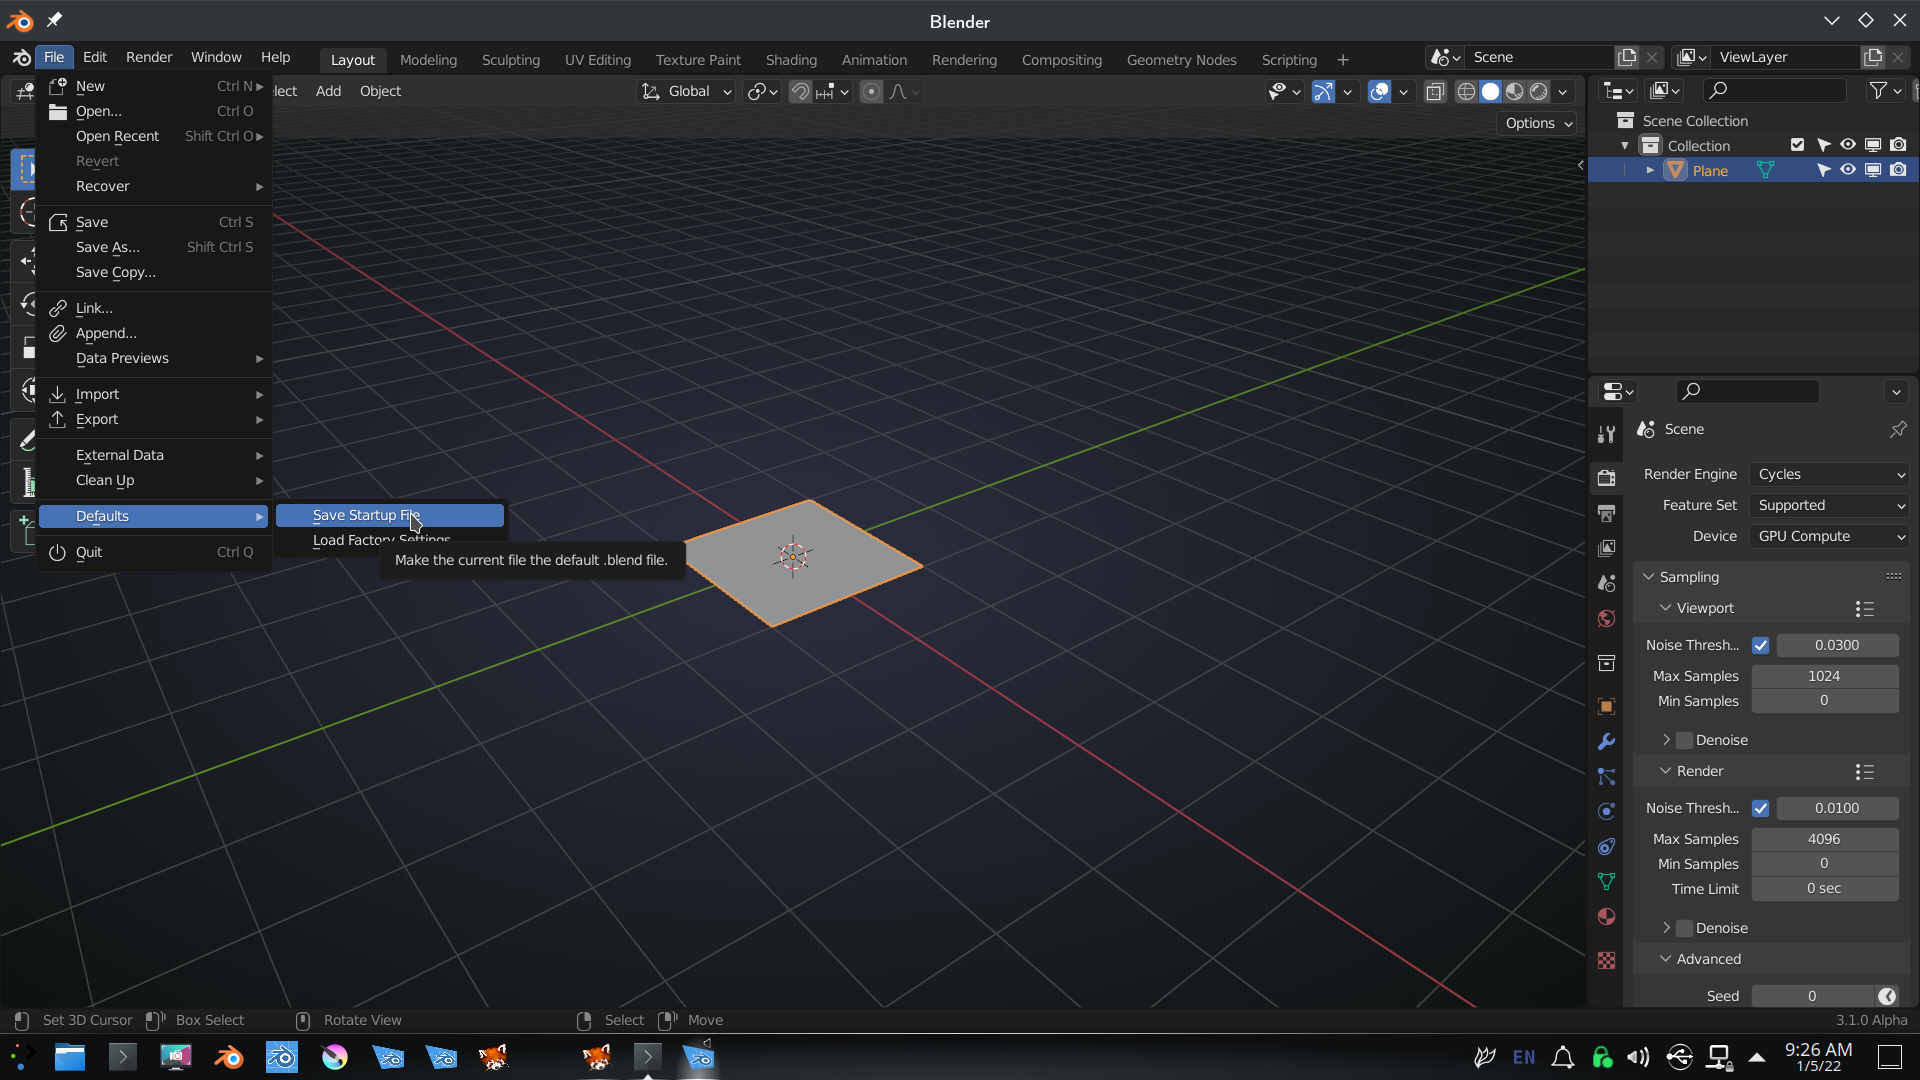Uncheck the Collection exclude checkbox
Screen dimensions: 1920x1080
coord(1797,145)
